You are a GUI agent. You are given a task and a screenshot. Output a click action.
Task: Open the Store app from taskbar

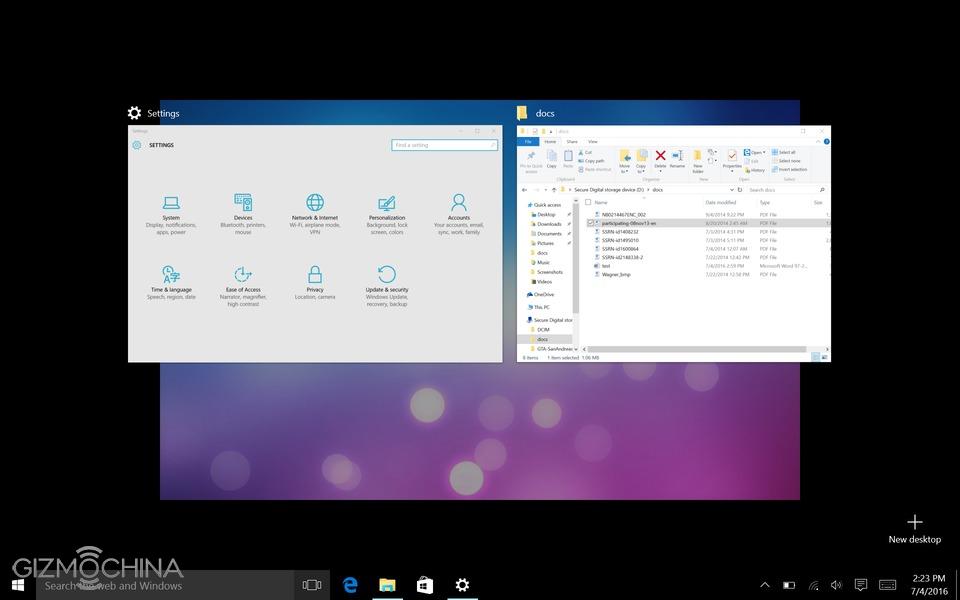[x=425, y=585]
